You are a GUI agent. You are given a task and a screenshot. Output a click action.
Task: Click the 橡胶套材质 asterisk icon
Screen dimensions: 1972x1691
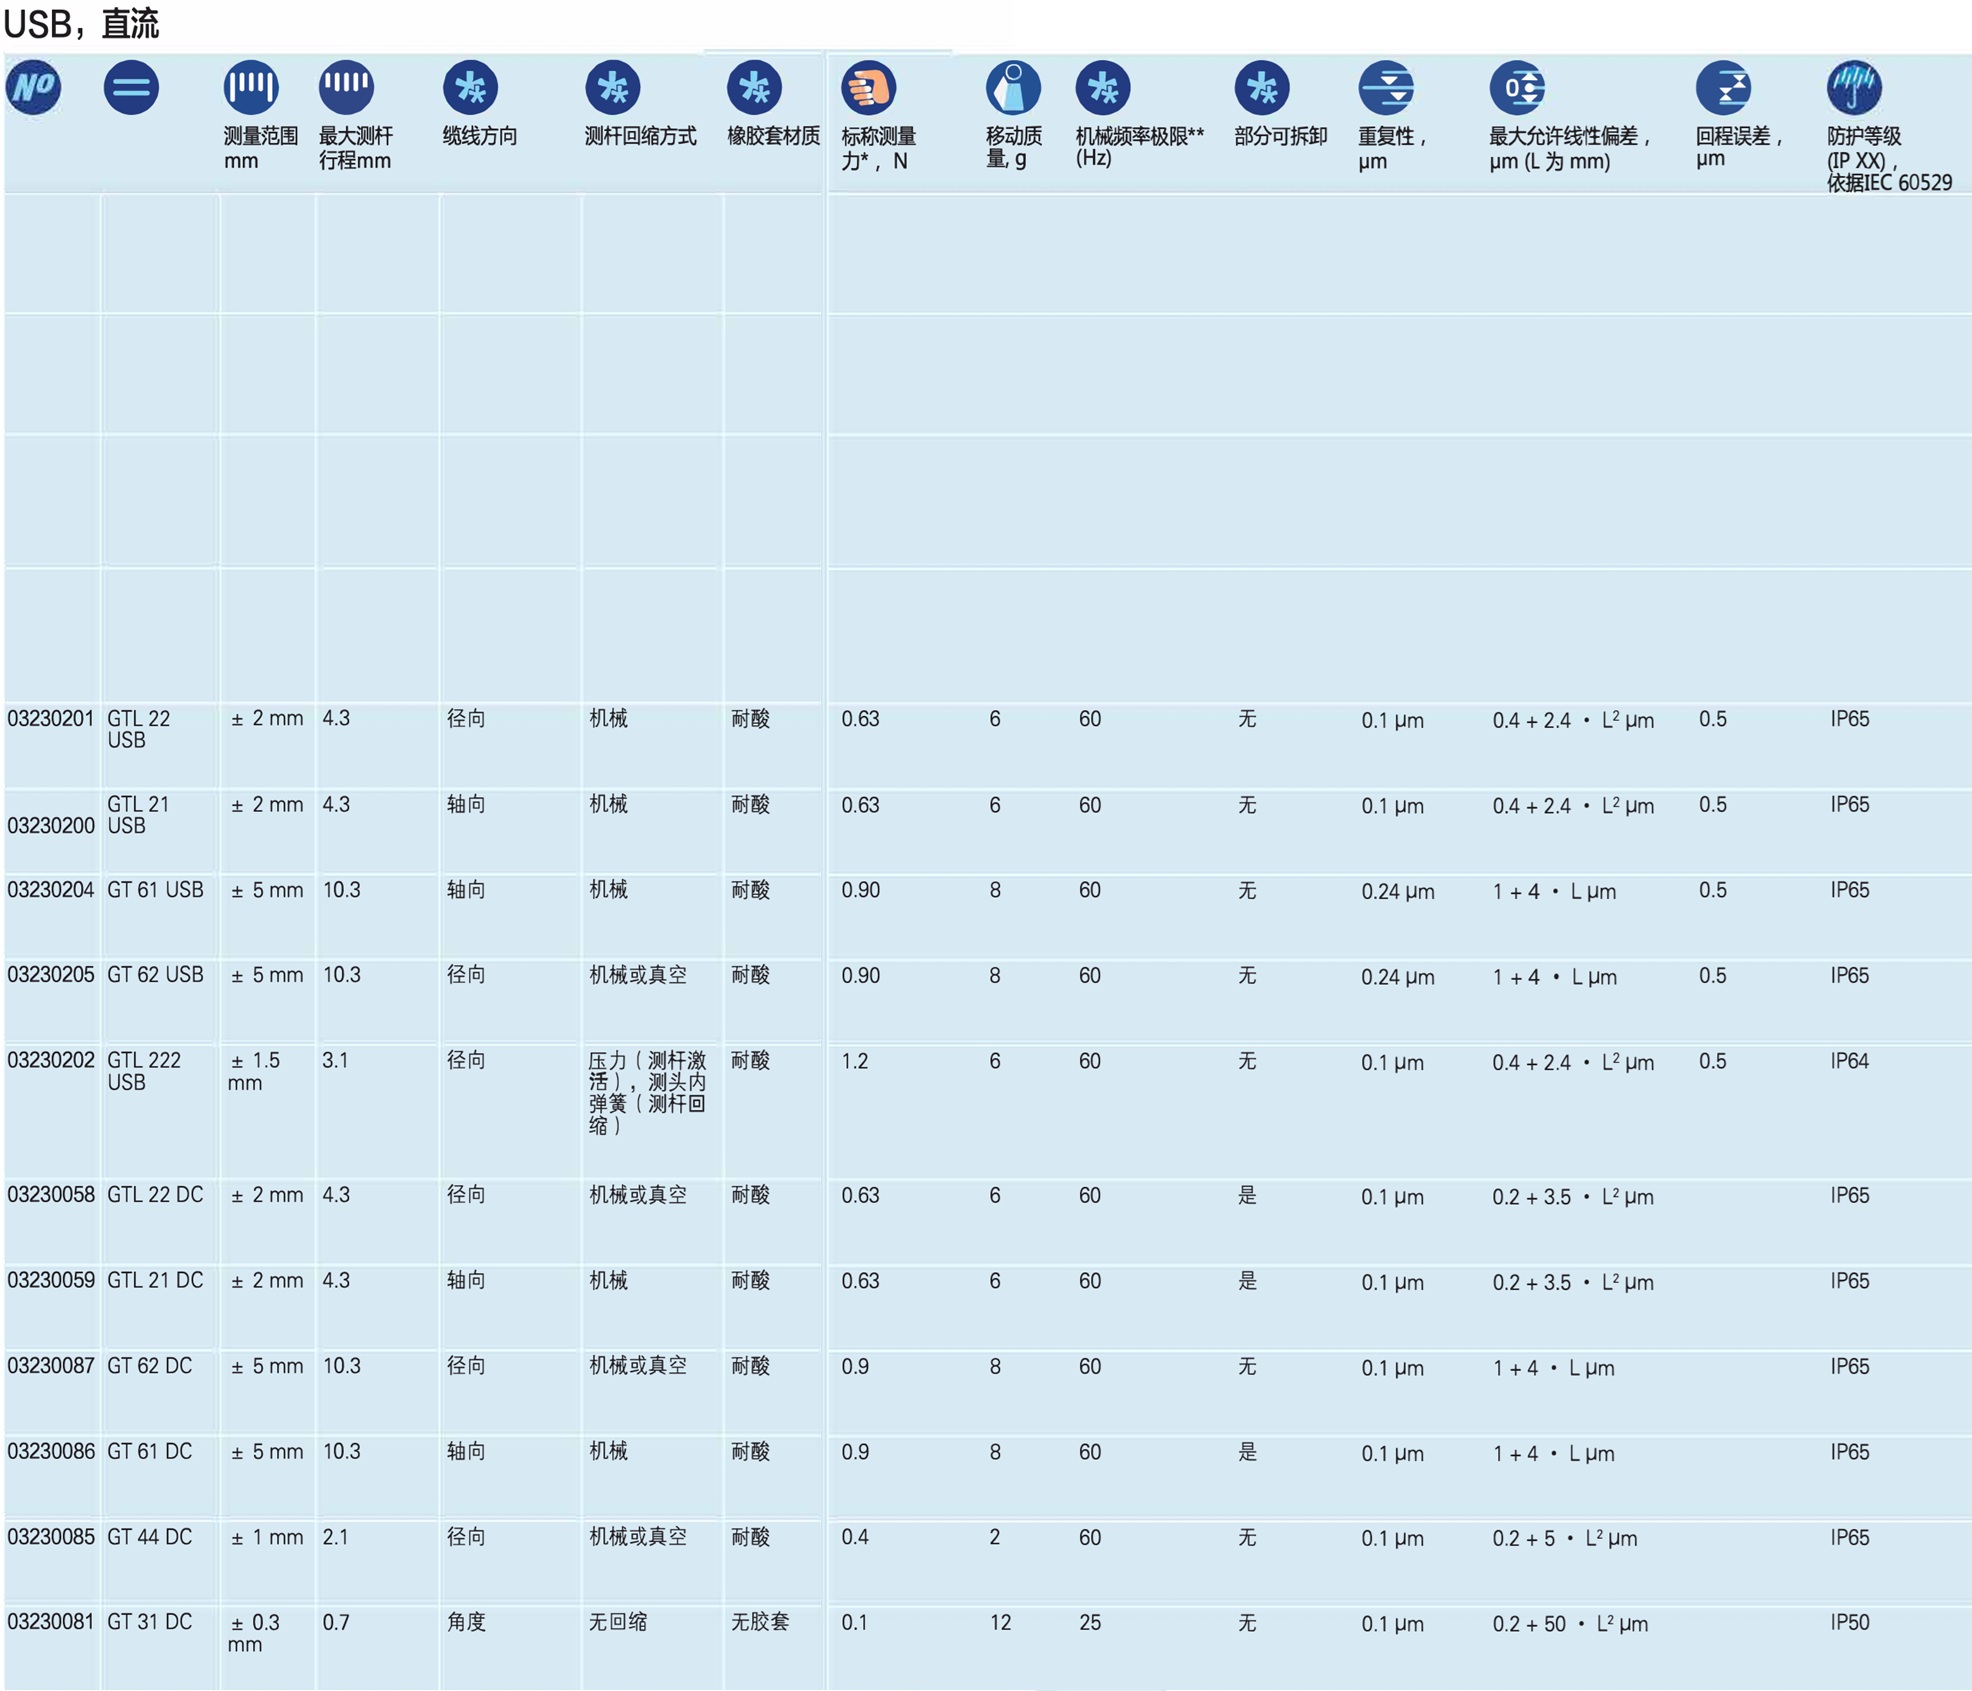point(754,87)
